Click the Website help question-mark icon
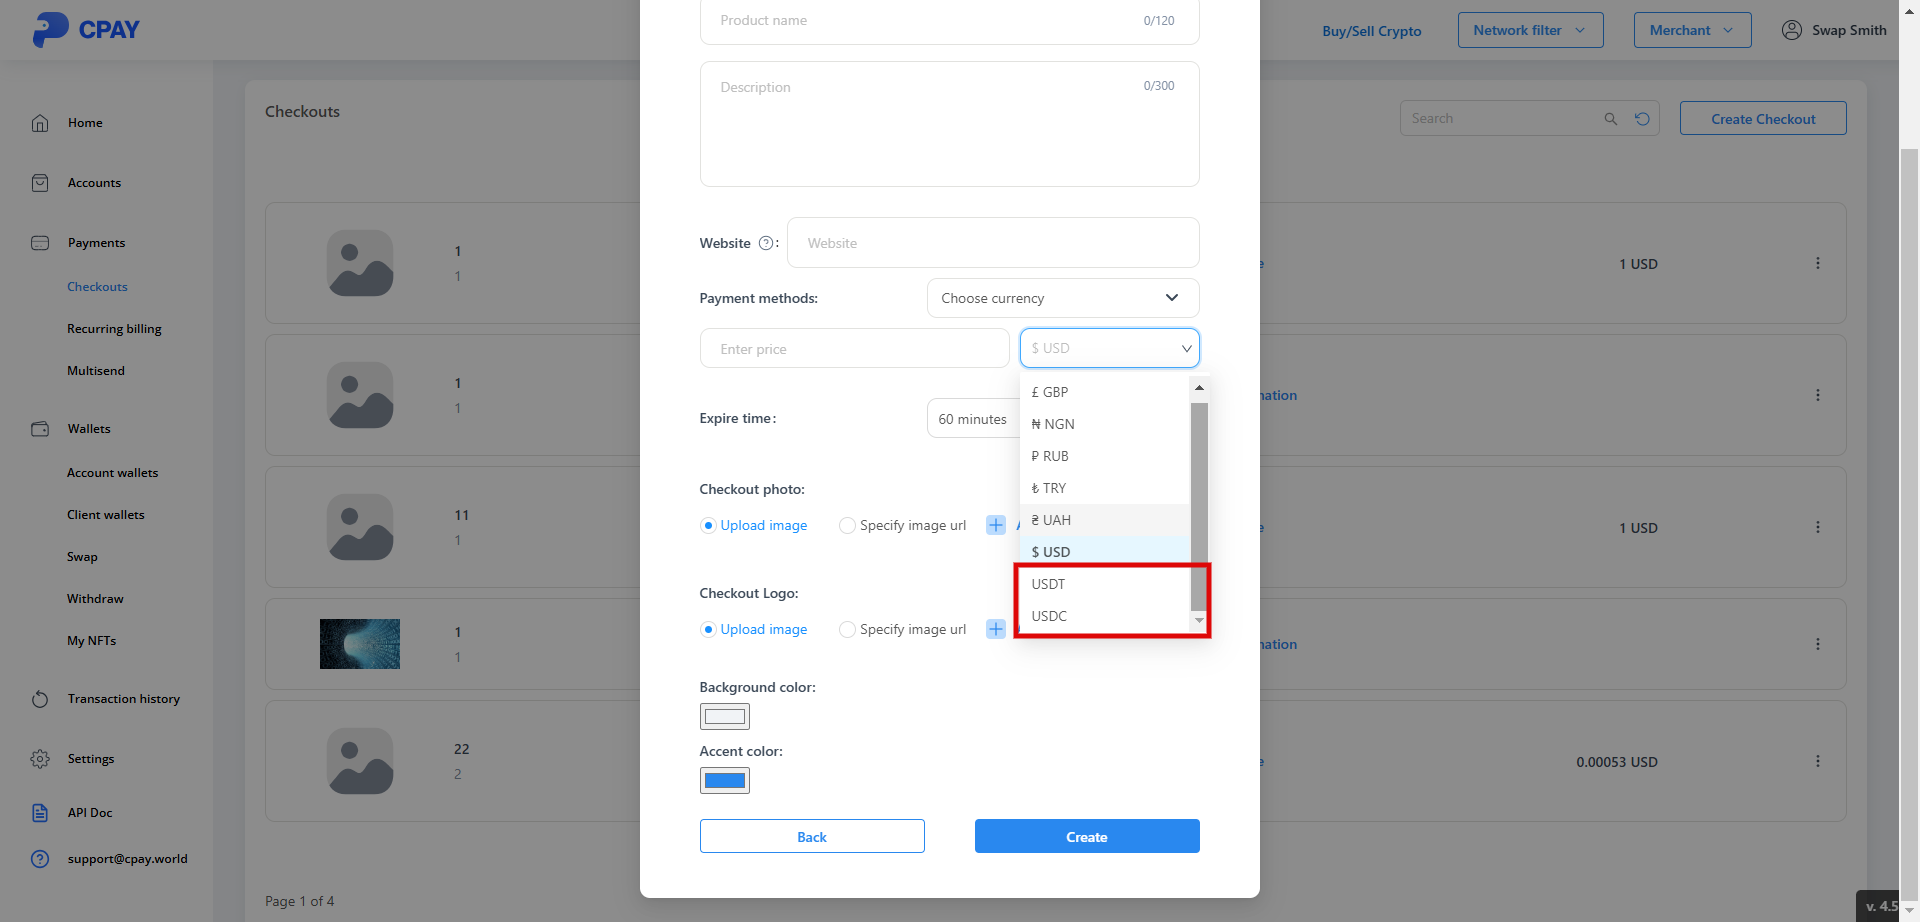 pos(766,243)
